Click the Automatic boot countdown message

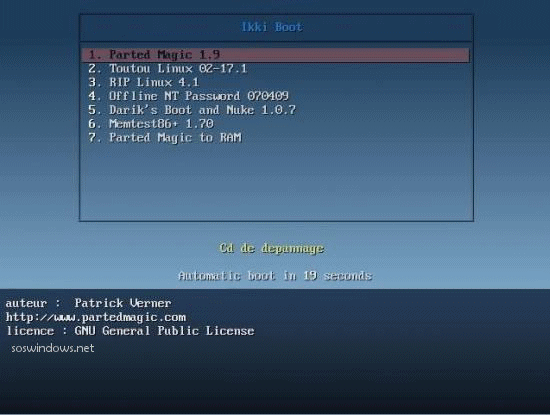coord(275,276)
